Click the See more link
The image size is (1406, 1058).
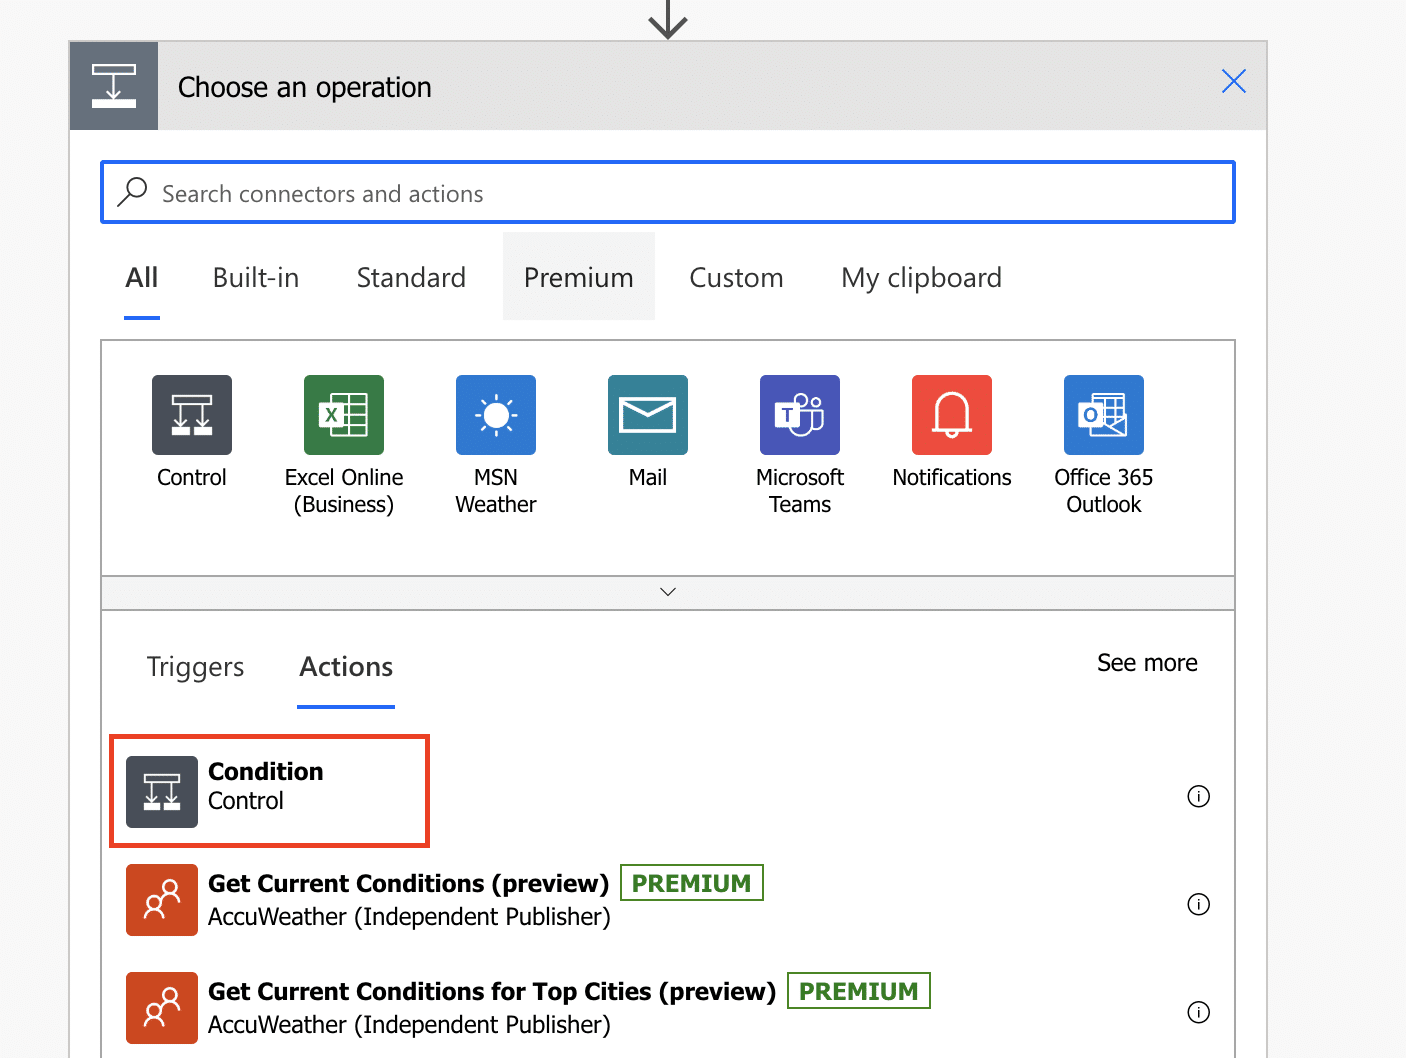(x=1147, y=663)
